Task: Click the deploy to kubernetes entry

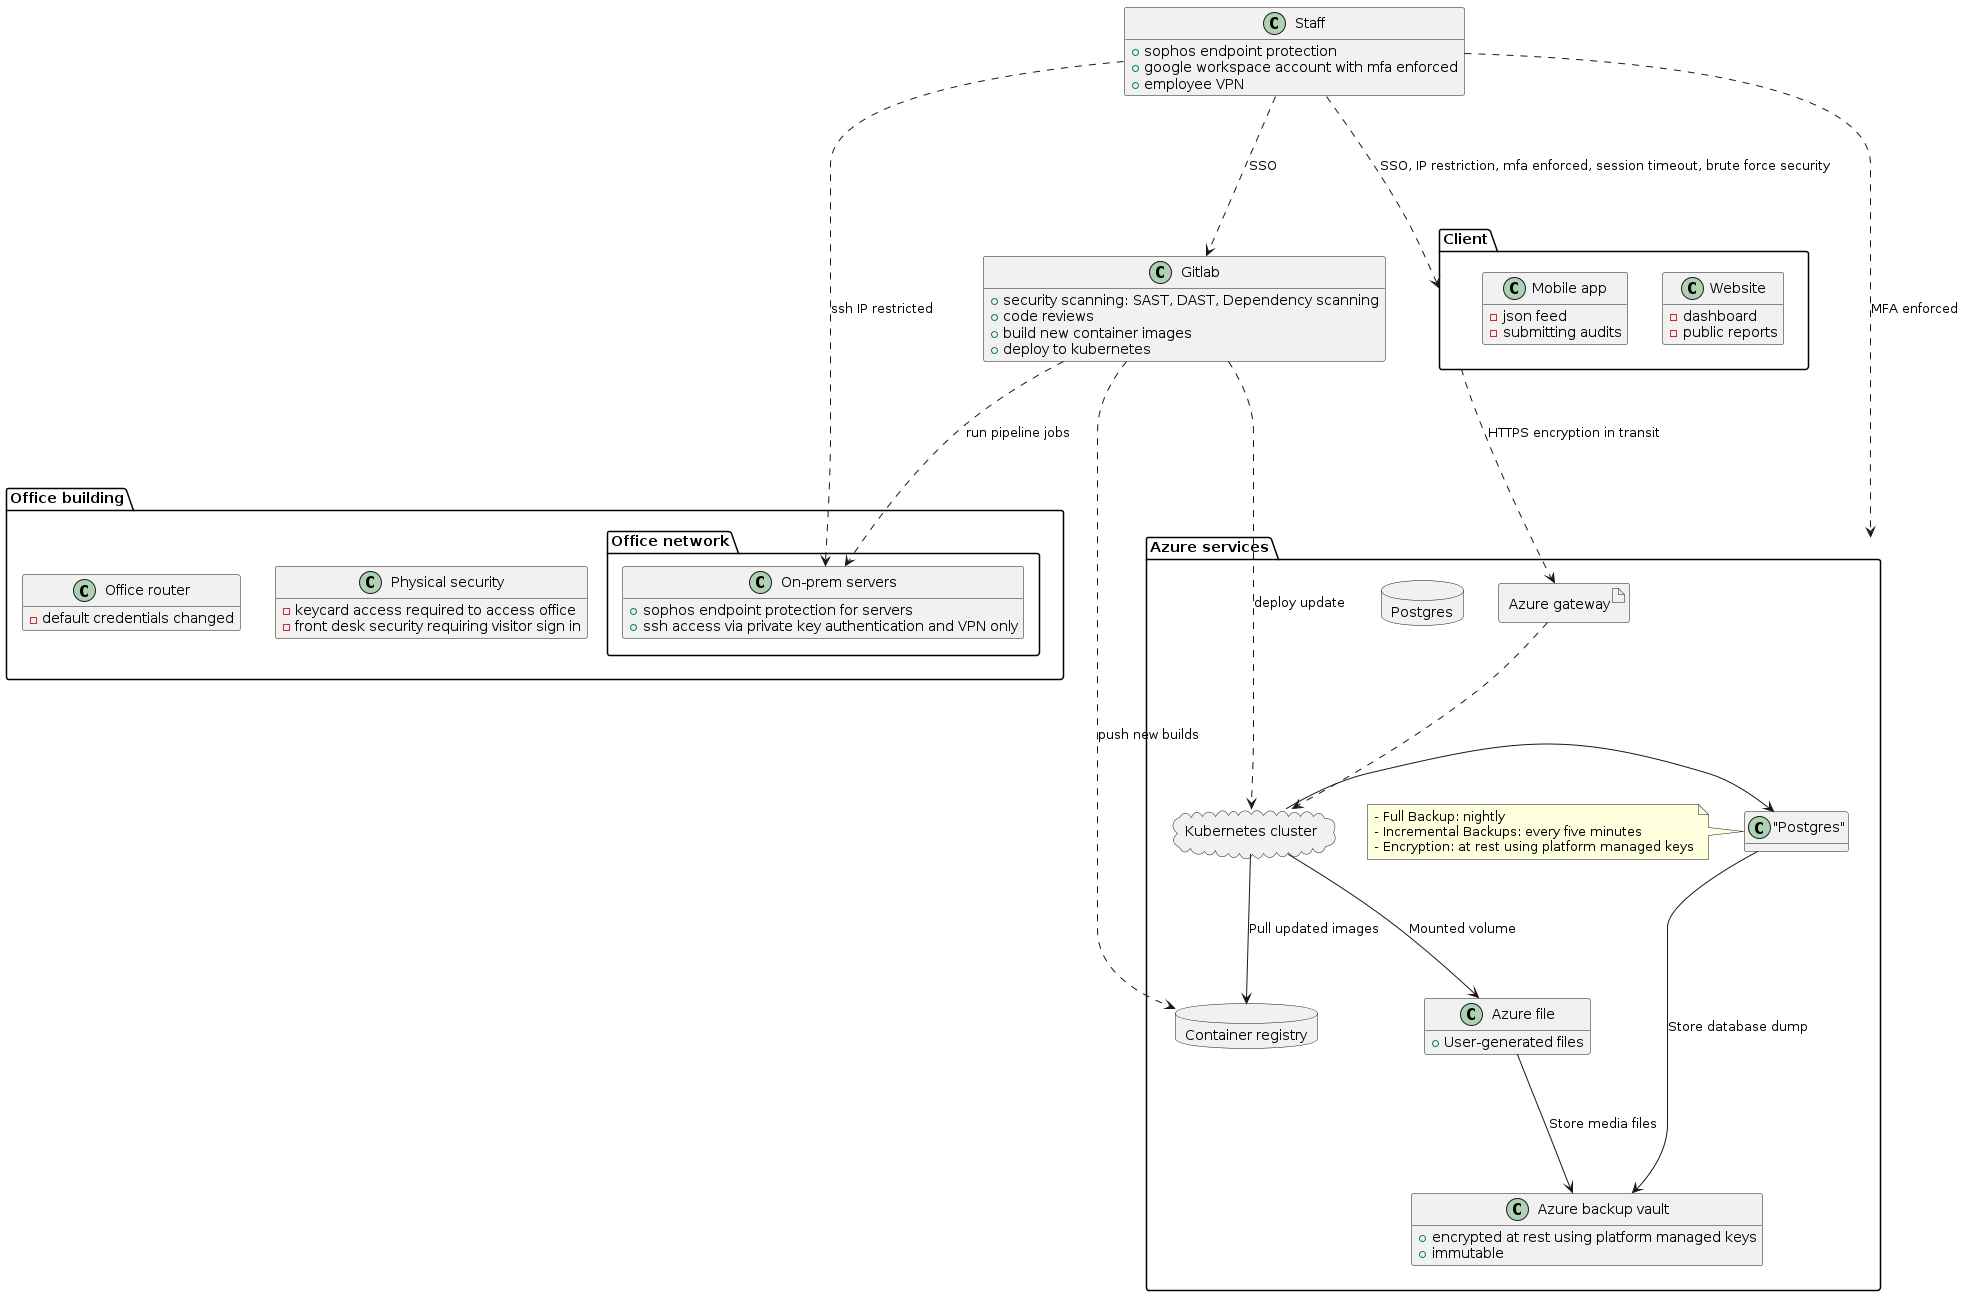Action: pyautogui.click(x=1075, y=349)
